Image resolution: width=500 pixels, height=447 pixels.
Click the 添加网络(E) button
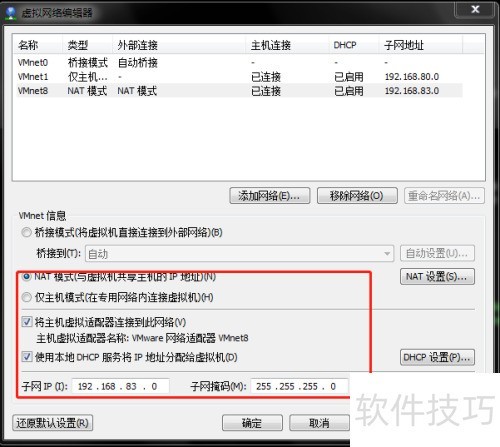click(x=270, y=196)
